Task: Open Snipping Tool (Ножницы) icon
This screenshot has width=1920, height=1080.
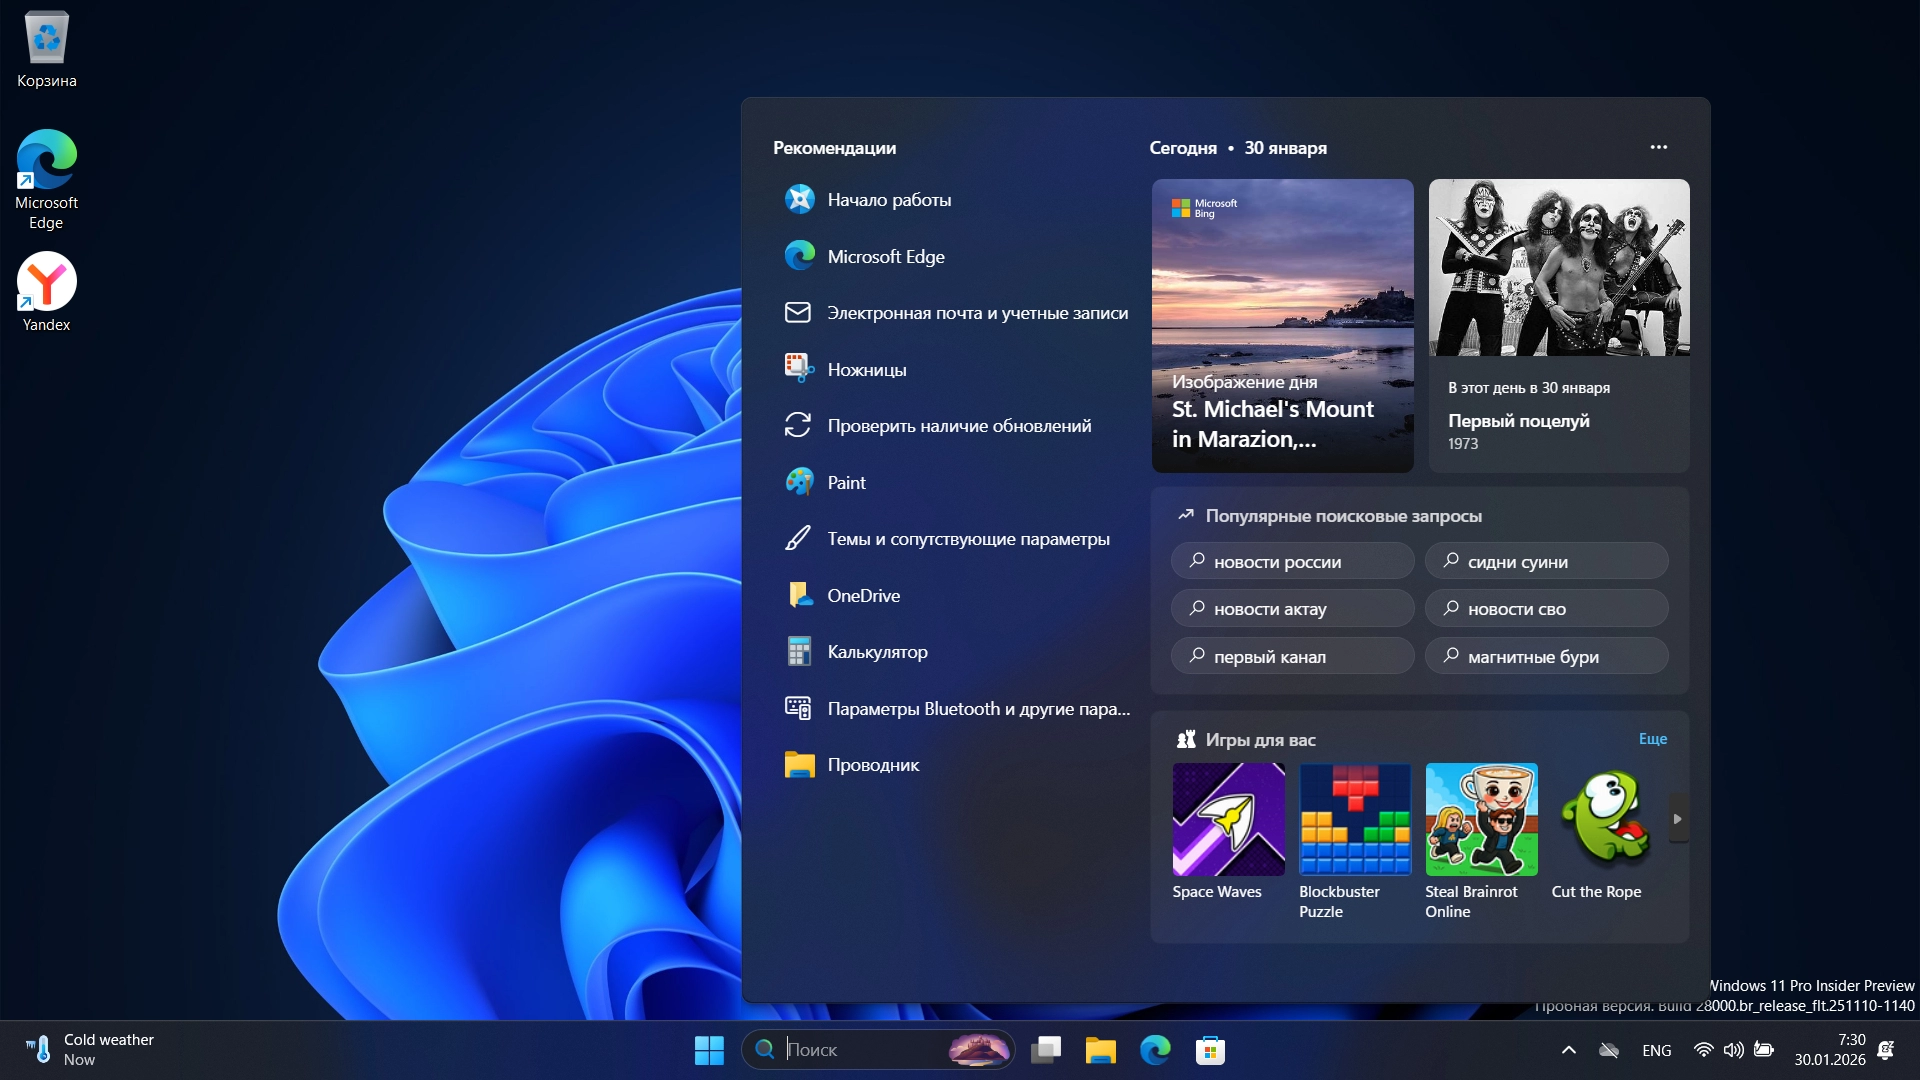Action: click(x=798, y=369)
